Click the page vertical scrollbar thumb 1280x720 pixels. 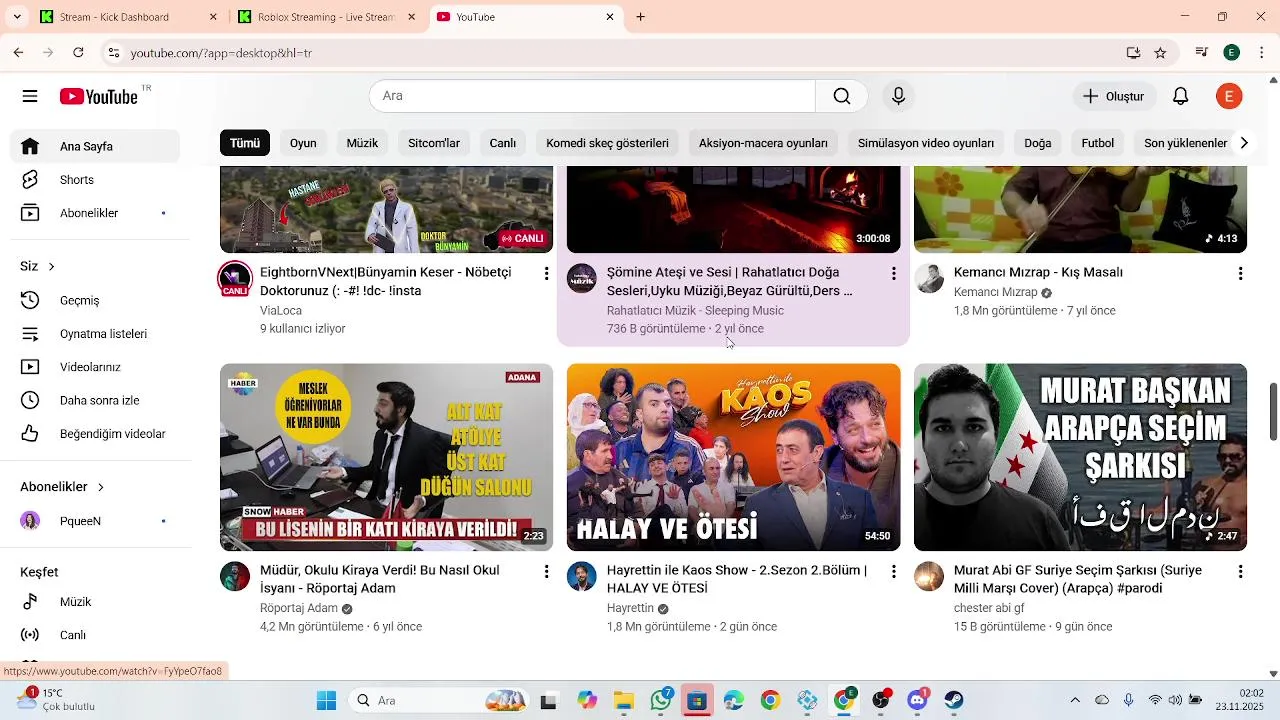1273,411
